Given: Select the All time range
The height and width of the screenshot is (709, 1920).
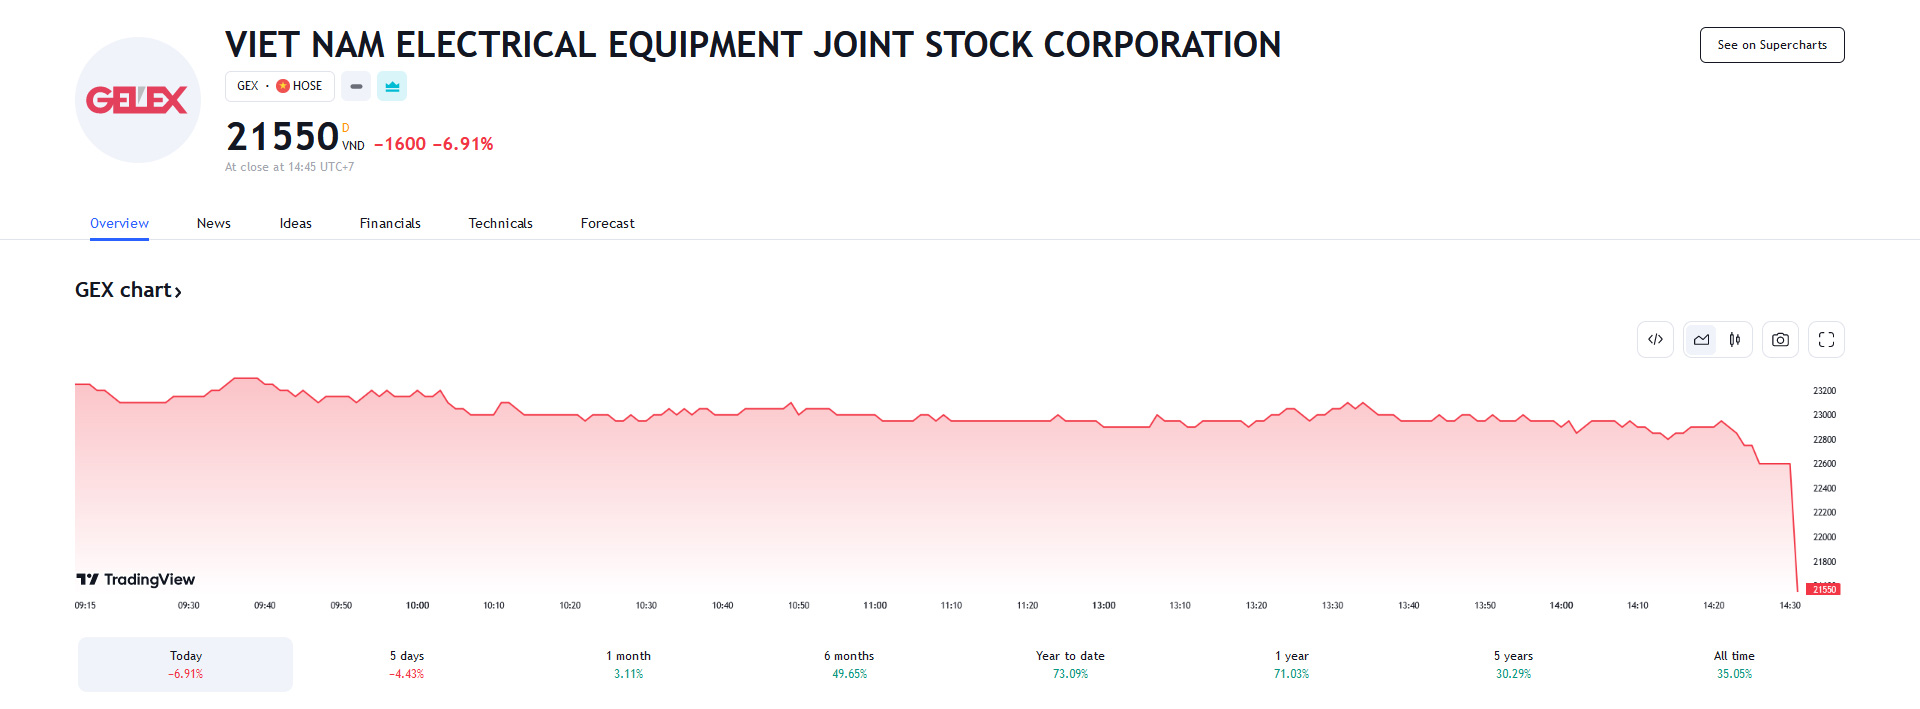Looking at the screenshot, I should tap(1734, 664).
